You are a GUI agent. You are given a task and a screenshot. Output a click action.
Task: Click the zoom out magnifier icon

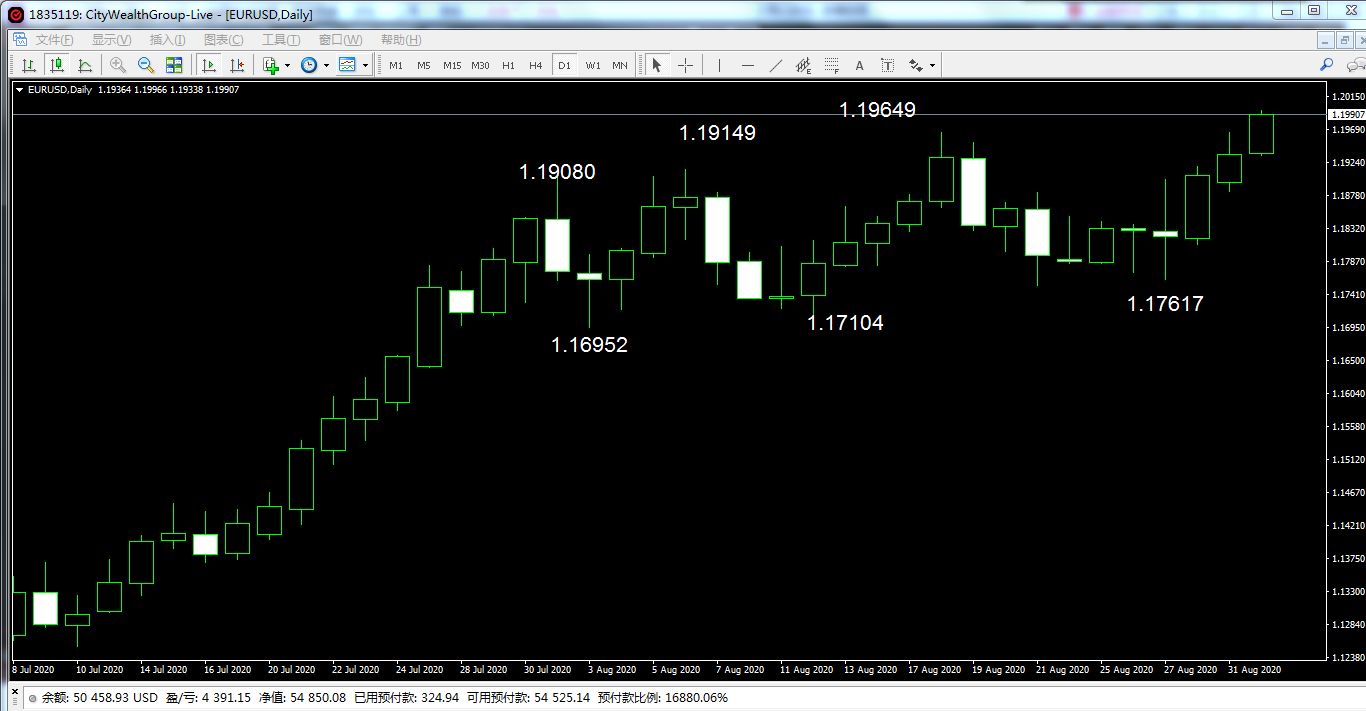[146, 65]
